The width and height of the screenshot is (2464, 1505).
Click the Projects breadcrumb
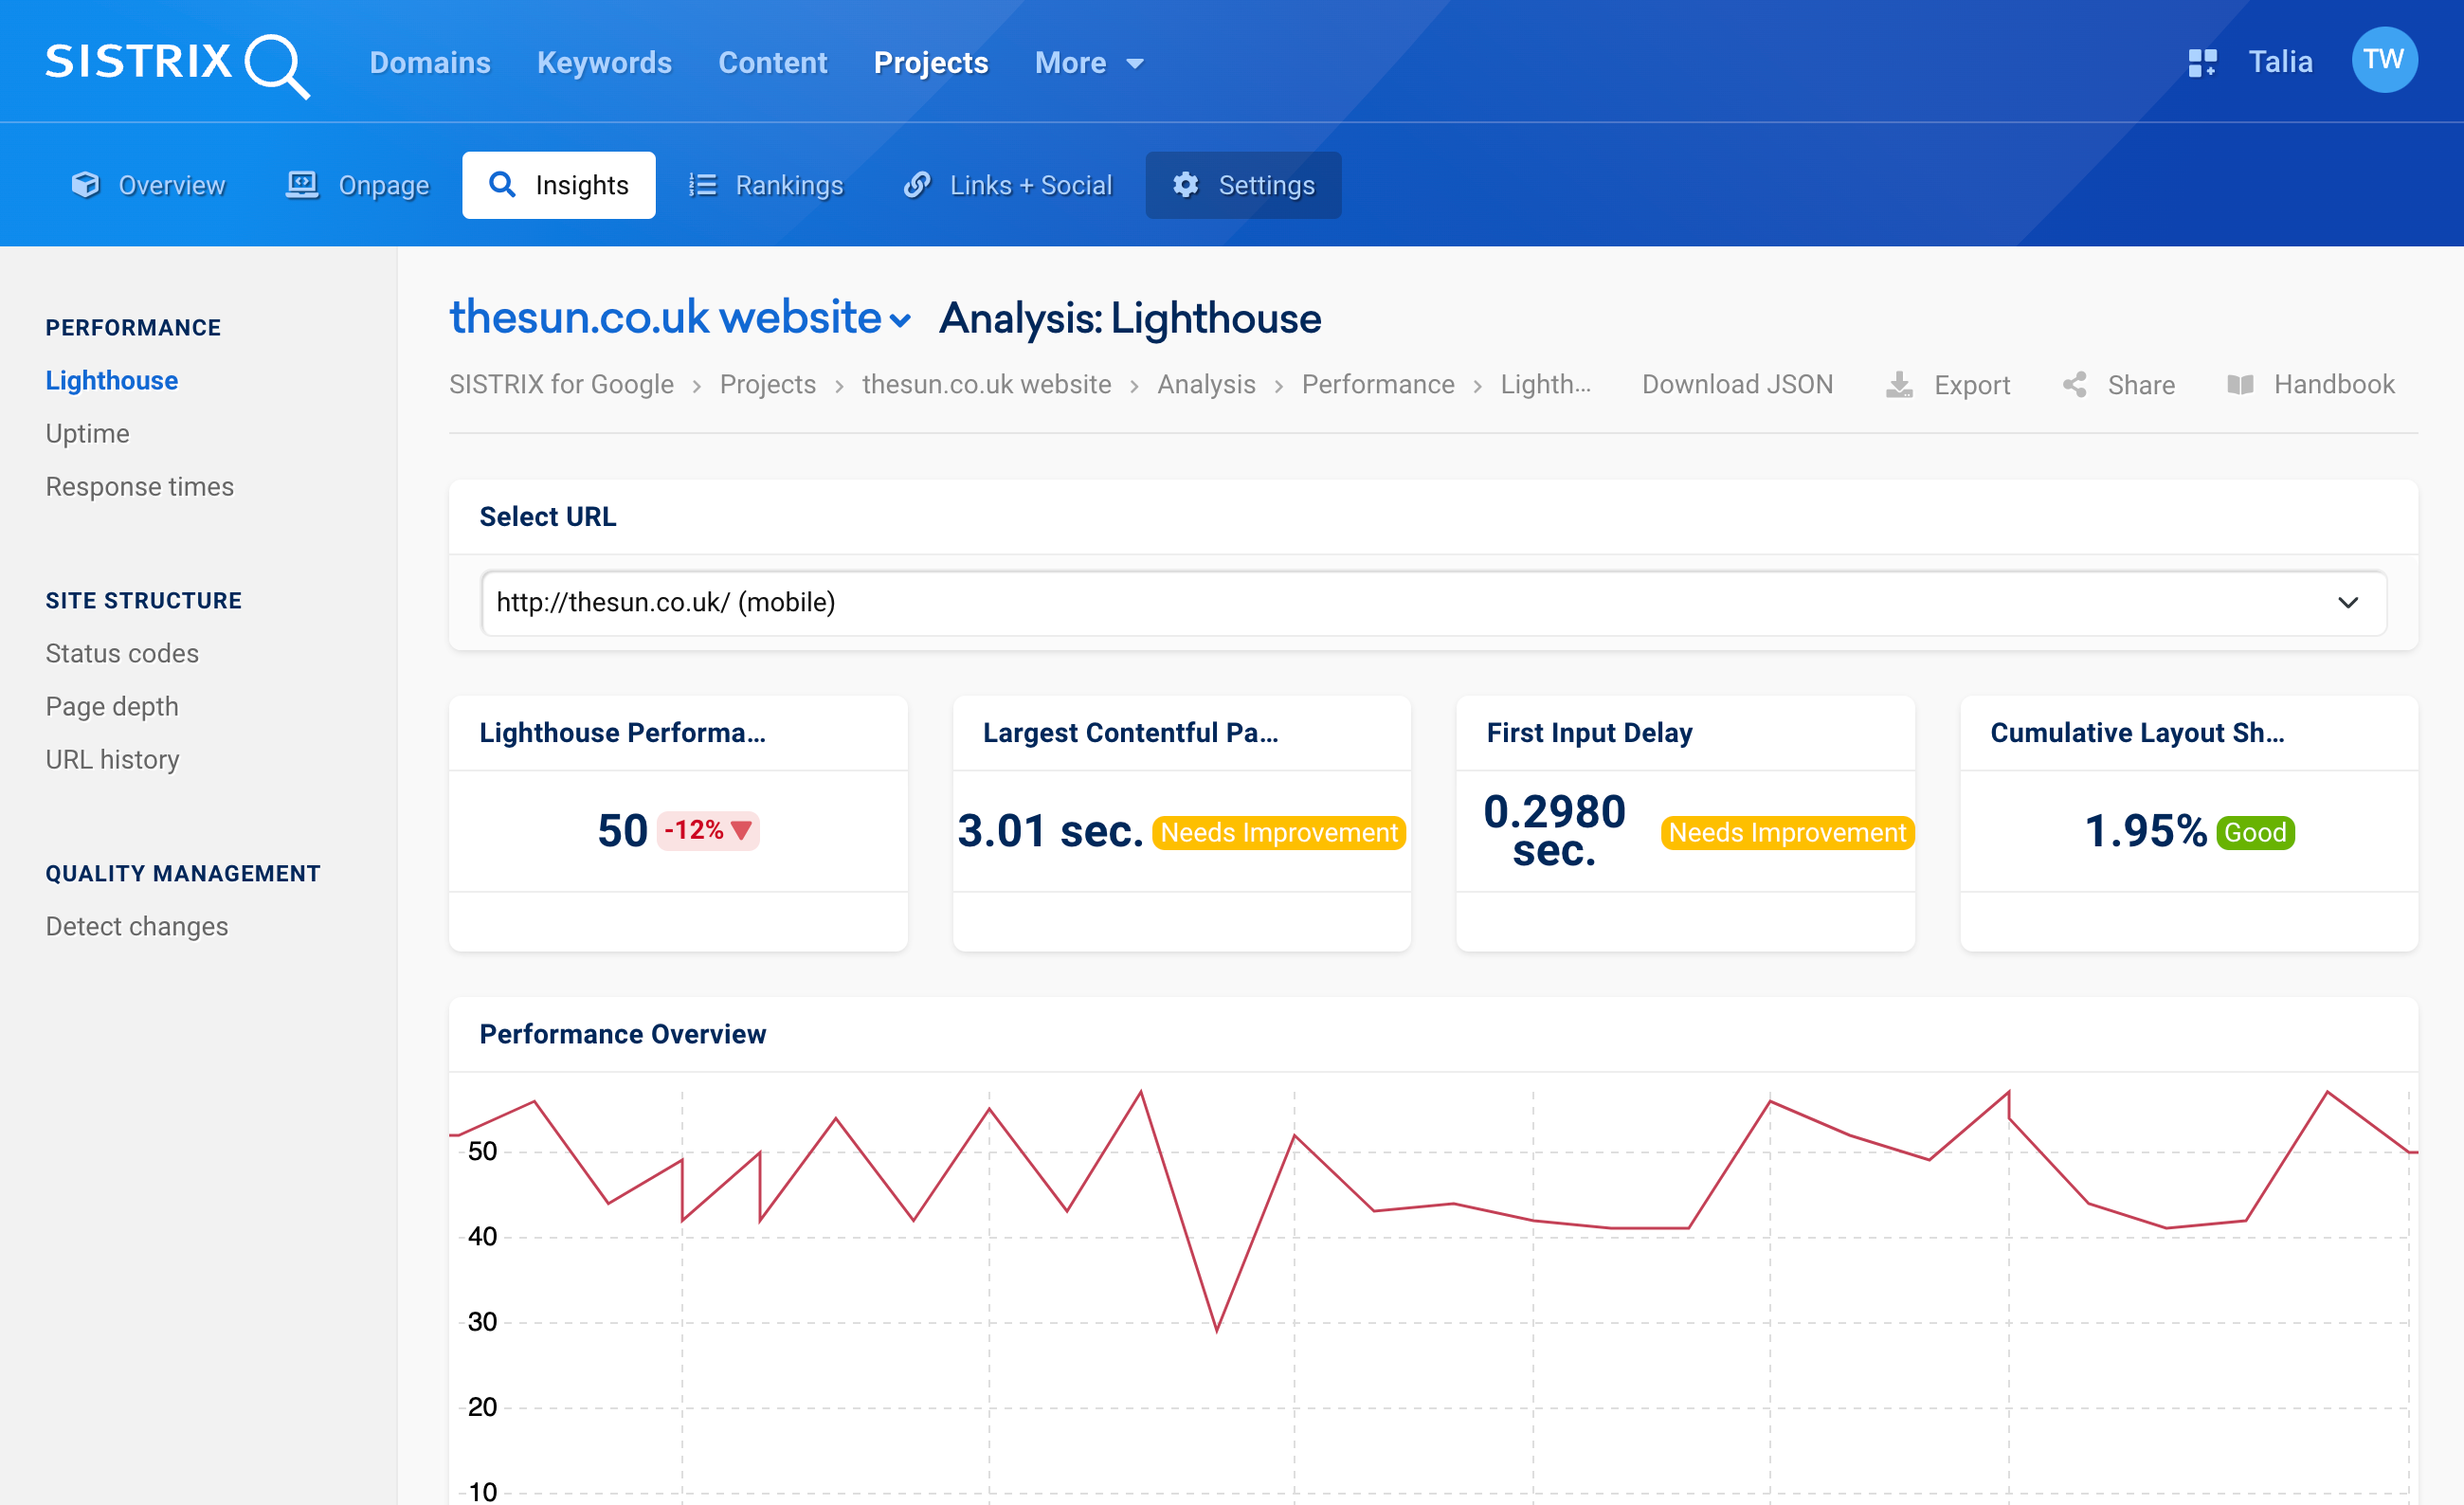click(x=768, y=385)
